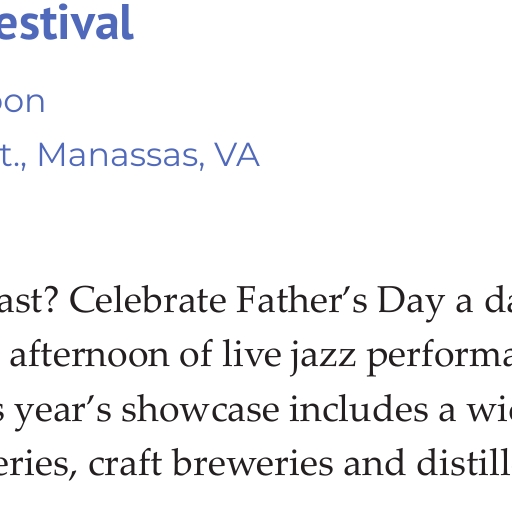The height and width of the screenshot is (512, 512).
Task: Click the partial 'oon' time text
Action: (x=22, y=102)
